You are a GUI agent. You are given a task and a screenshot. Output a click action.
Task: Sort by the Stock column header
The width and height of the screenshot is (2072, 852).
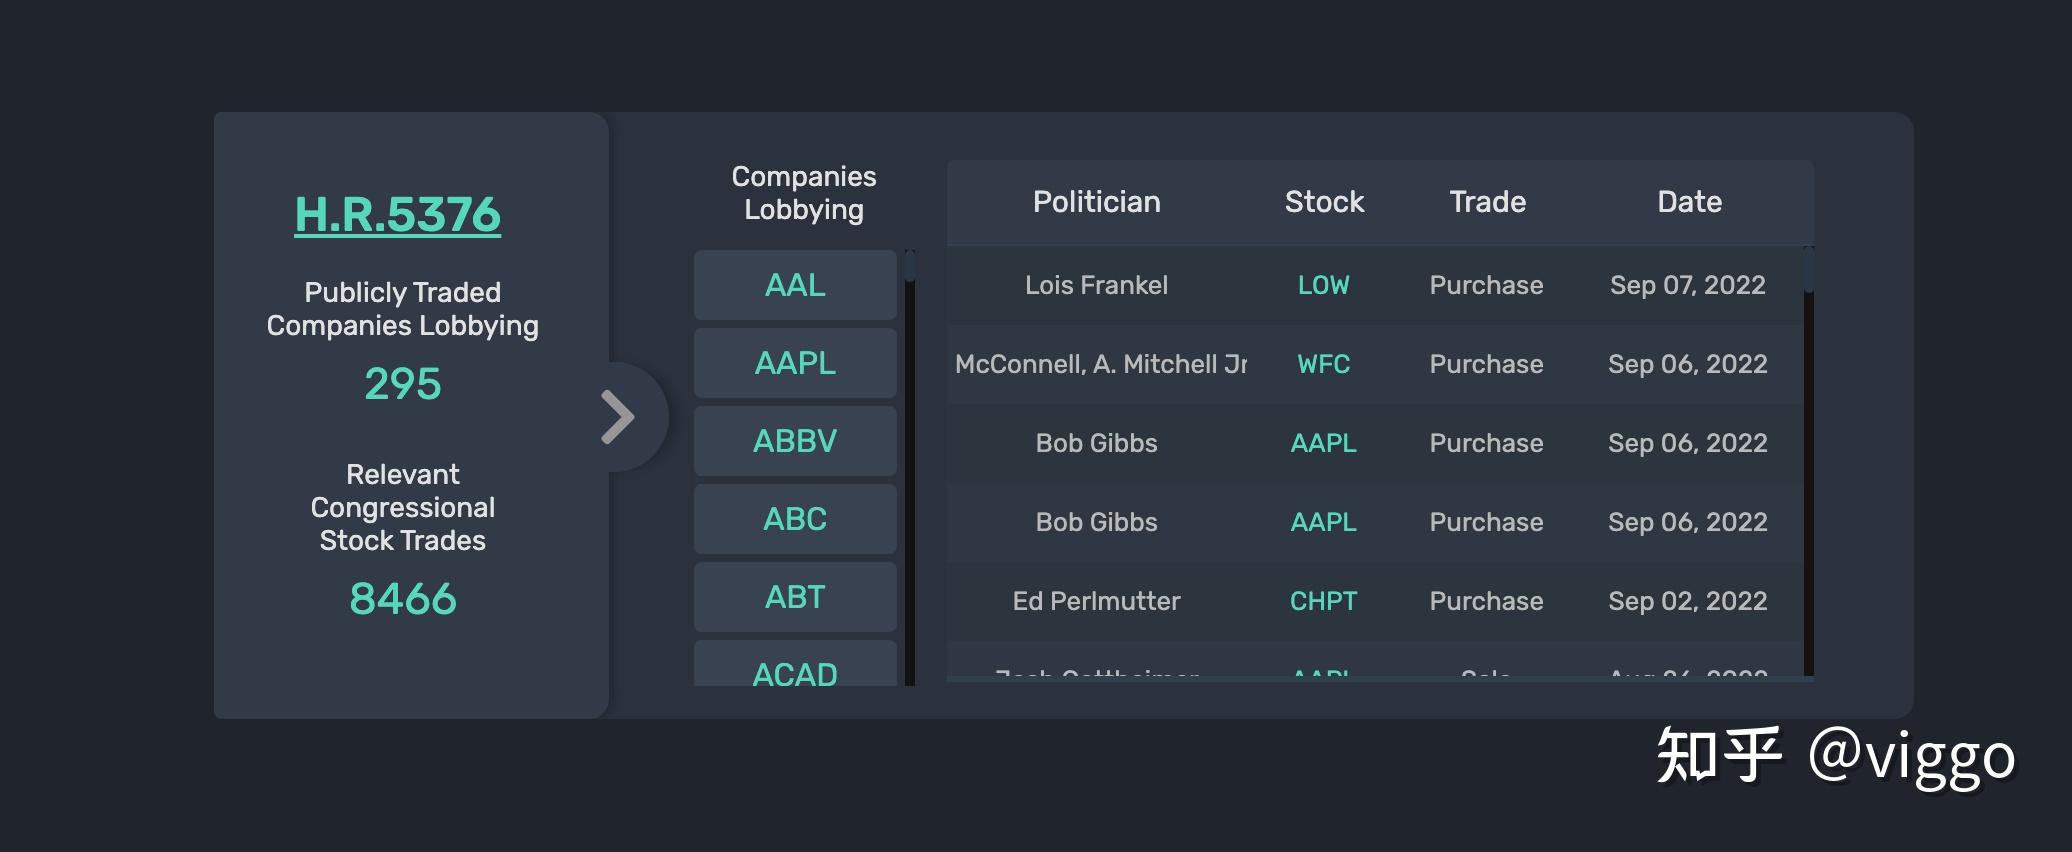pyautogui.click(x=1324, y=202)
